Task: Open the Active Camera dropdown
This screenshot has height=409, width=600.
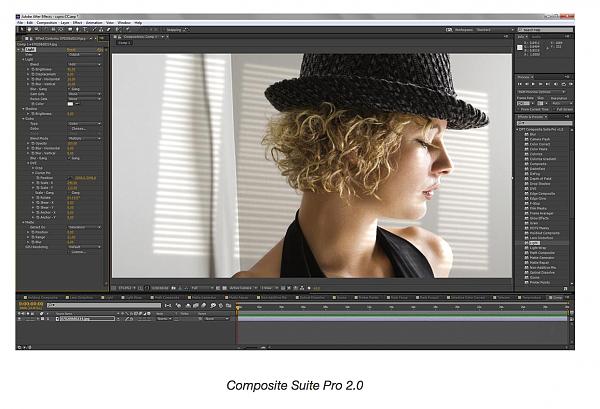Action: click(x=242, y=288)
